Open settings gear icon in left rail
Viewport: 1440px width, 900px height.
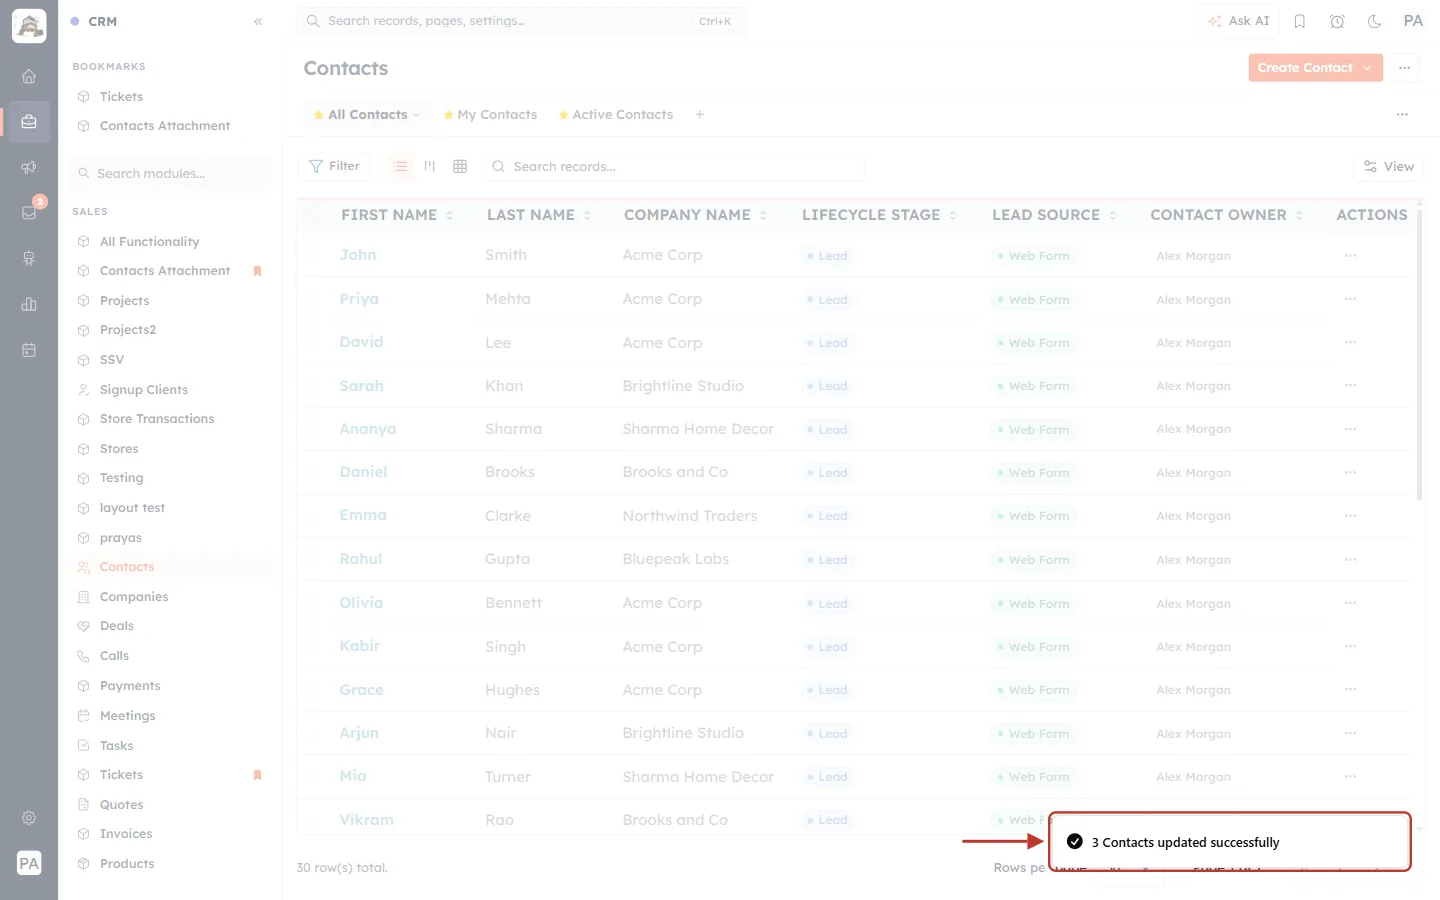tap(29, 817)
